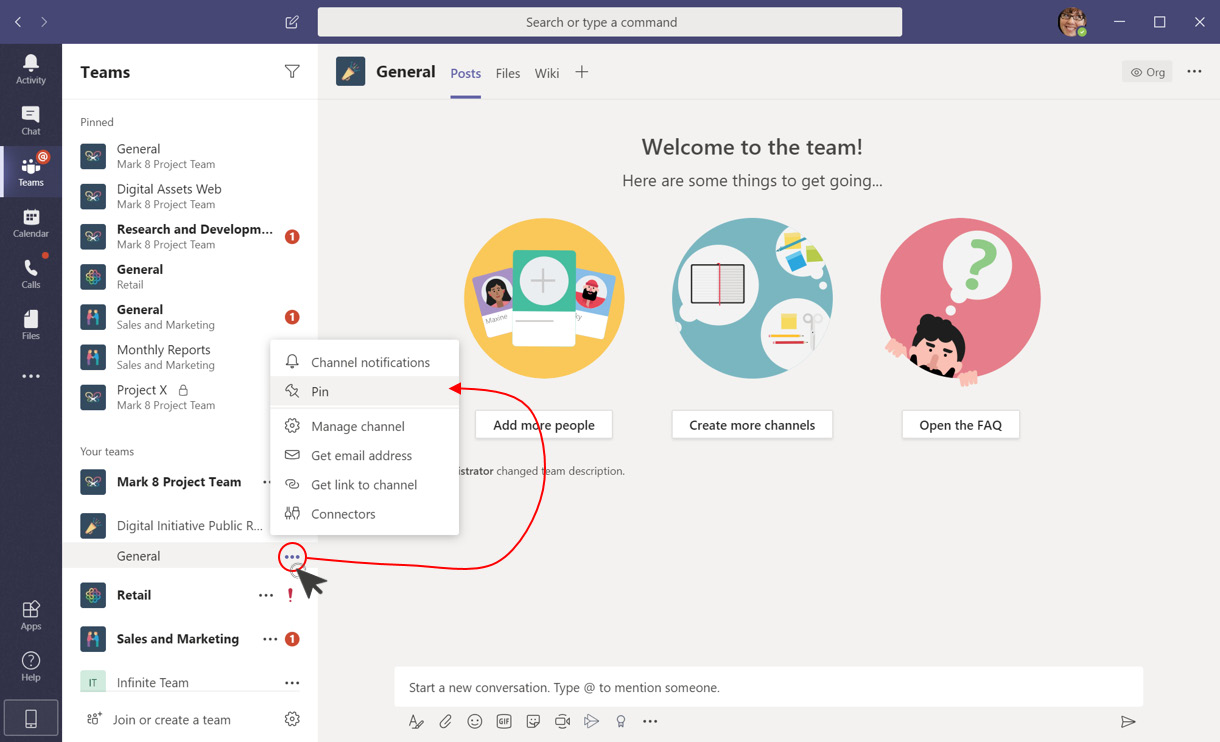Expand the Mark 8 Project Team

point(179,482)
